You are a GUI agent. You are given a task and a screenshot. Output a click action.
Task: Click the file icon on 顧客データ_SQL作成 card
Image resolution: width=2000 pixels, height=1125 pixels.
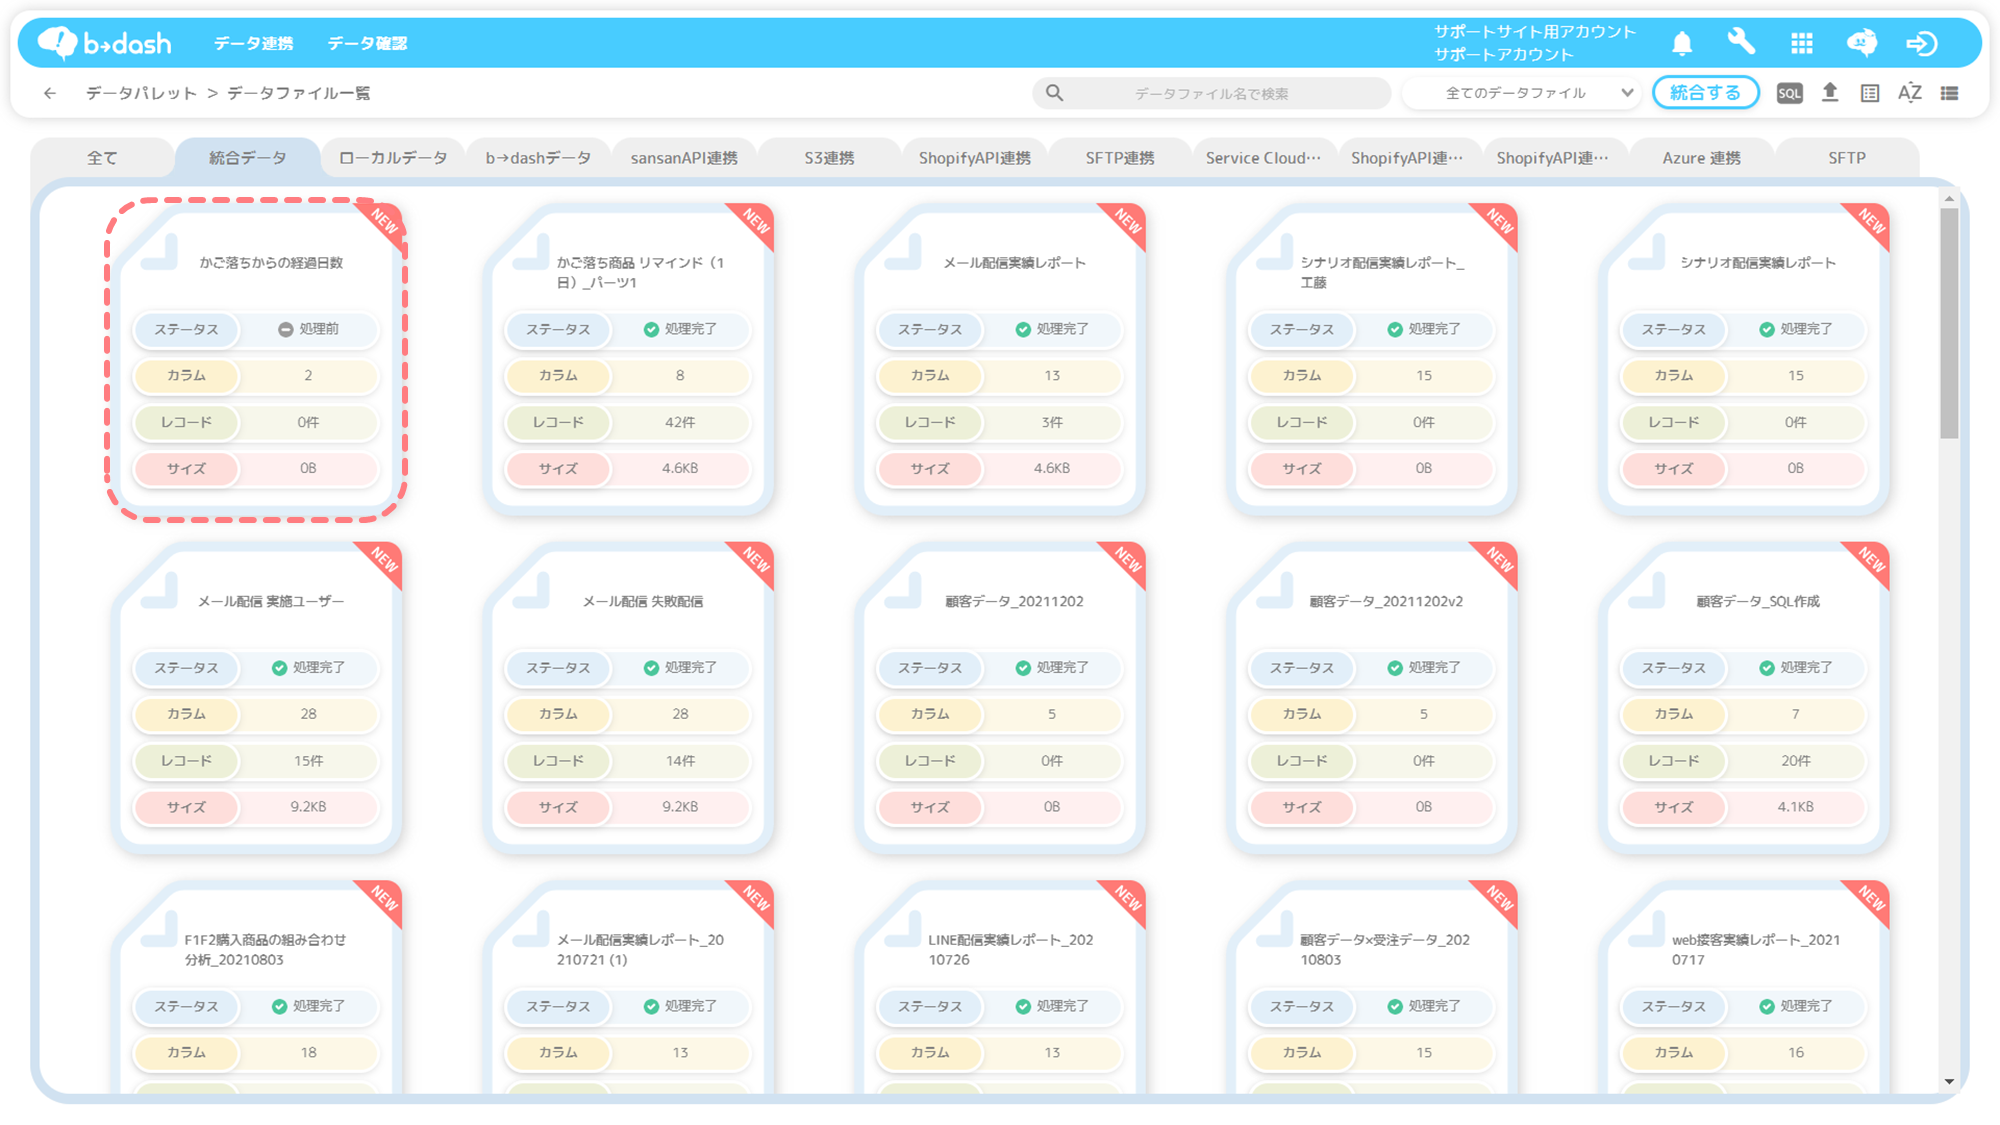point(1647,589)
